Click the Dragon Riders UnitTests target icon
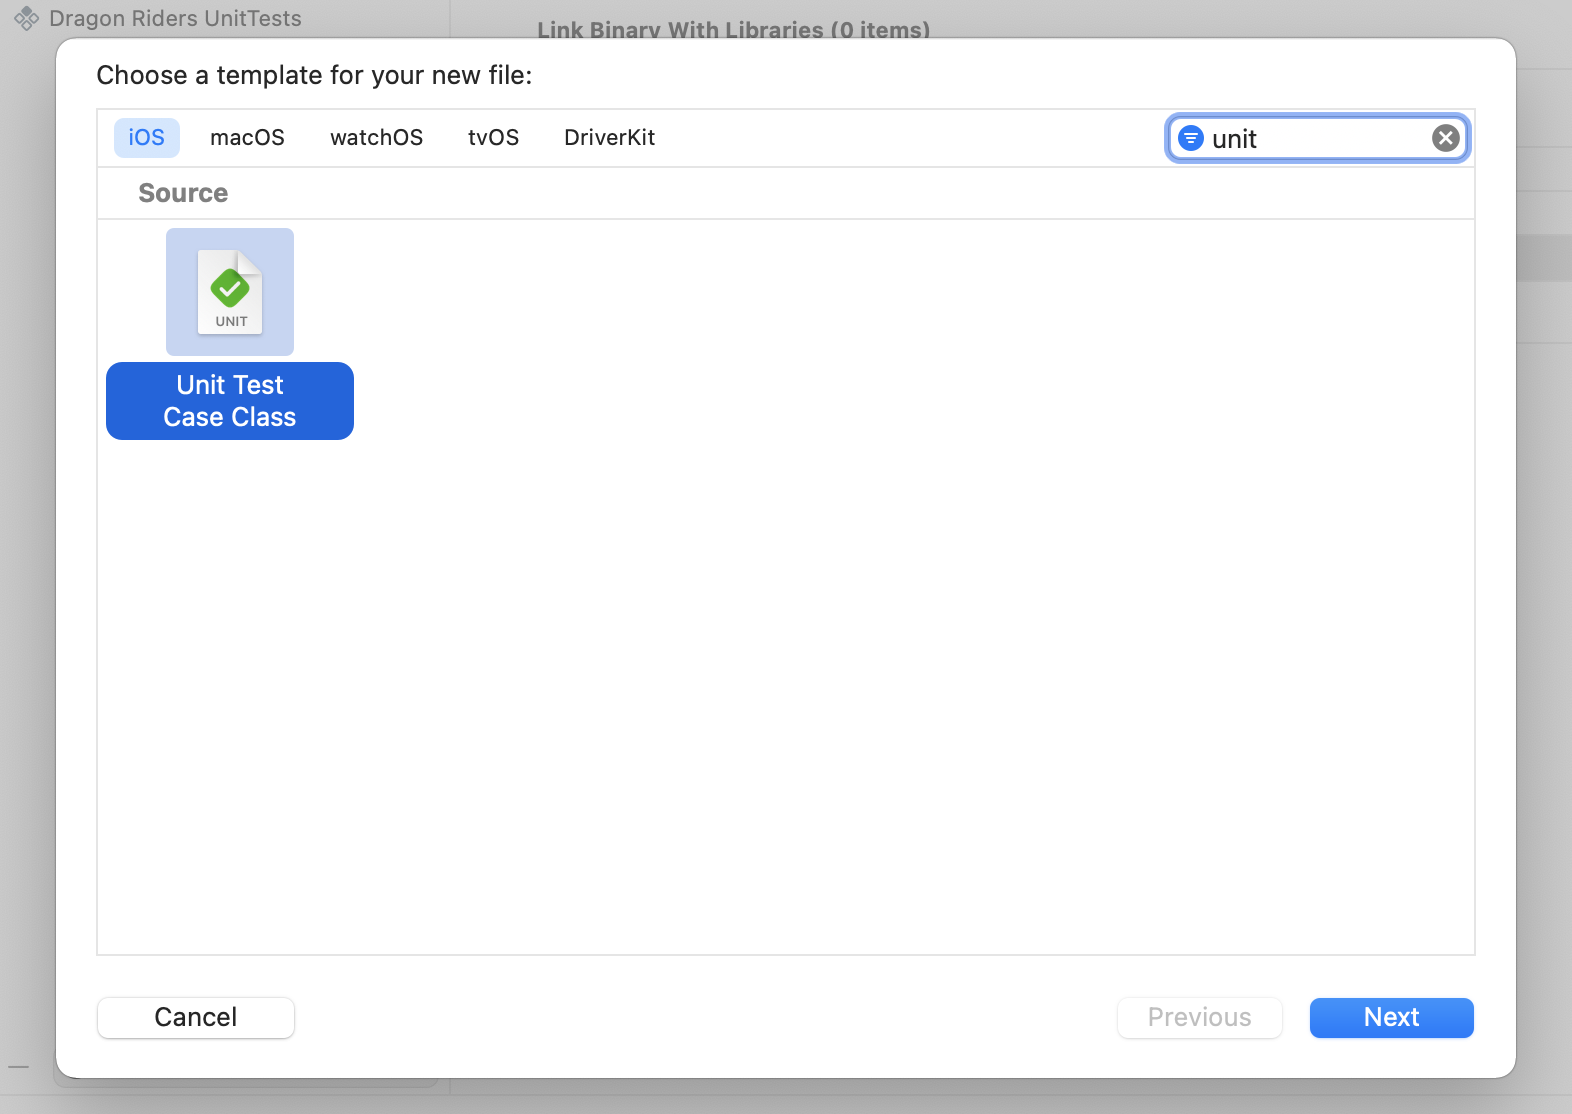Screen dimensions: 1572x1114 pyautogui.click(x=27, y=19)
